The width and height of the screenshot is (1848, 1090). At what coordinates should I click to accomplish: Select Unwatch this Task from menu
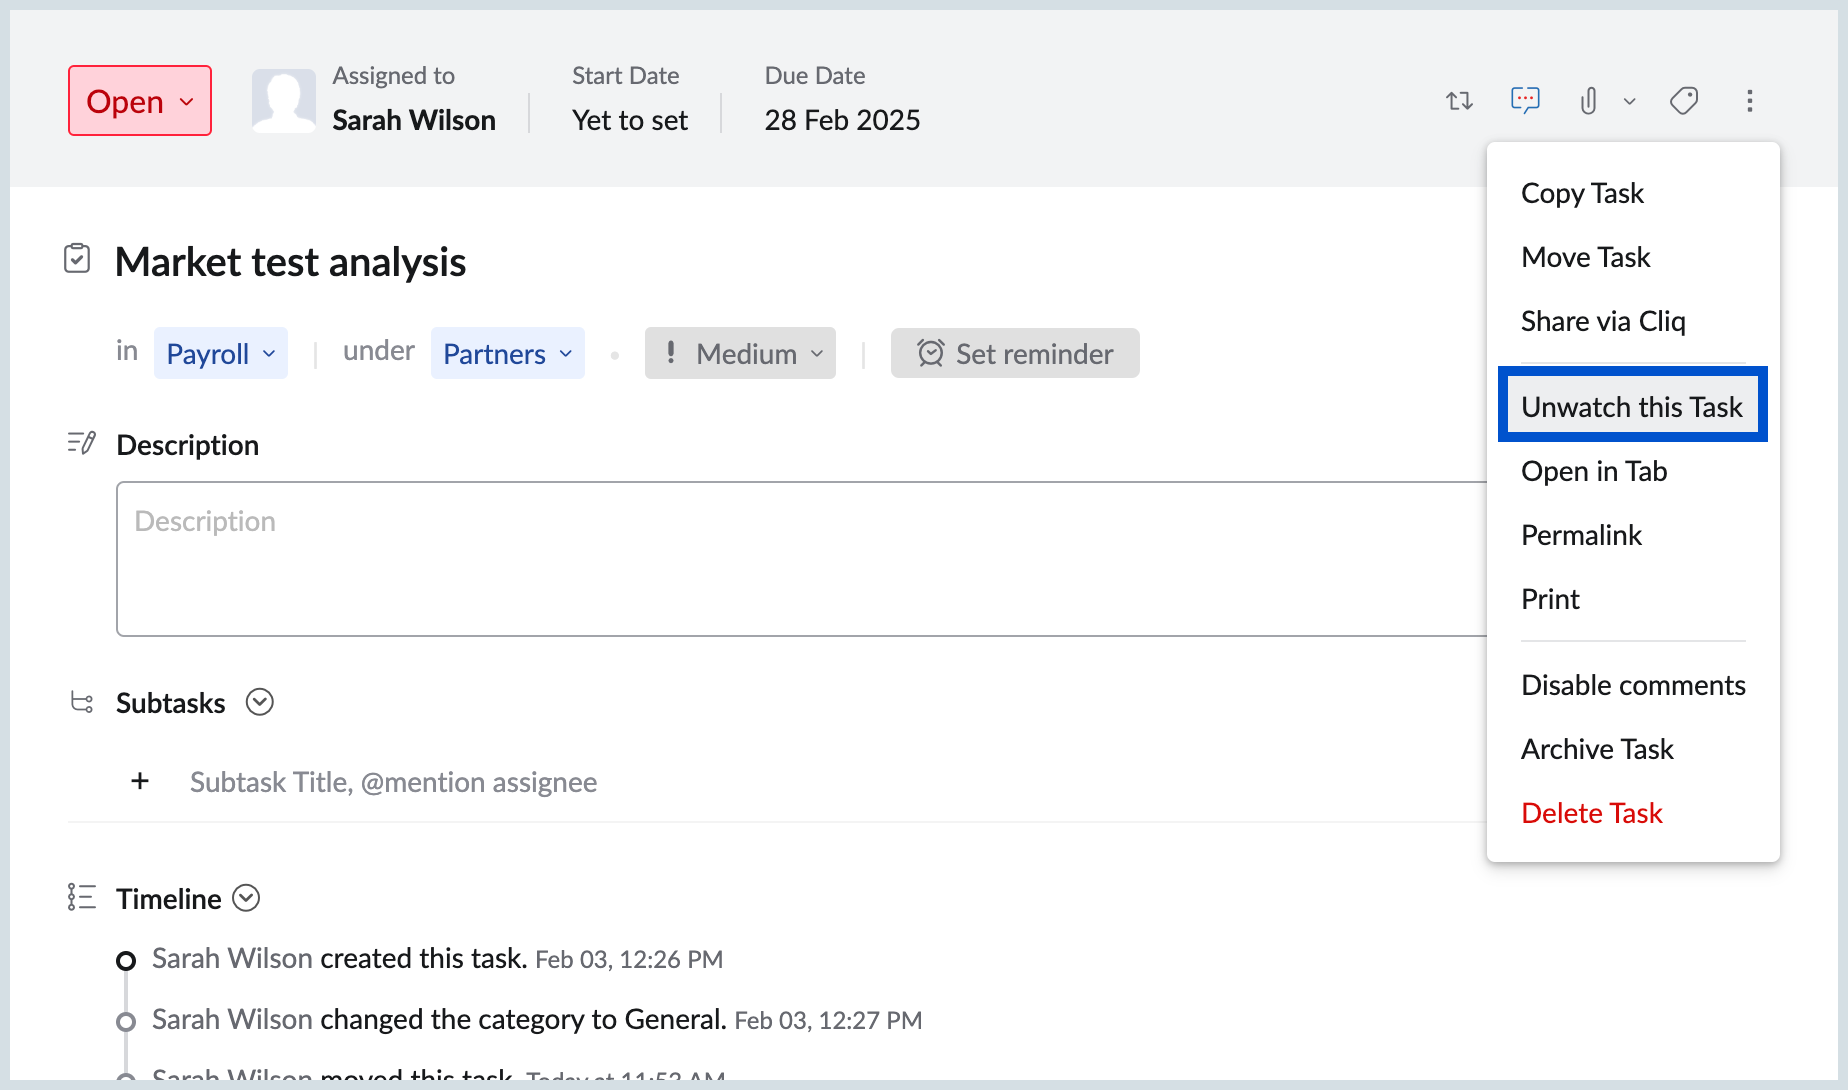(1631, 406)
